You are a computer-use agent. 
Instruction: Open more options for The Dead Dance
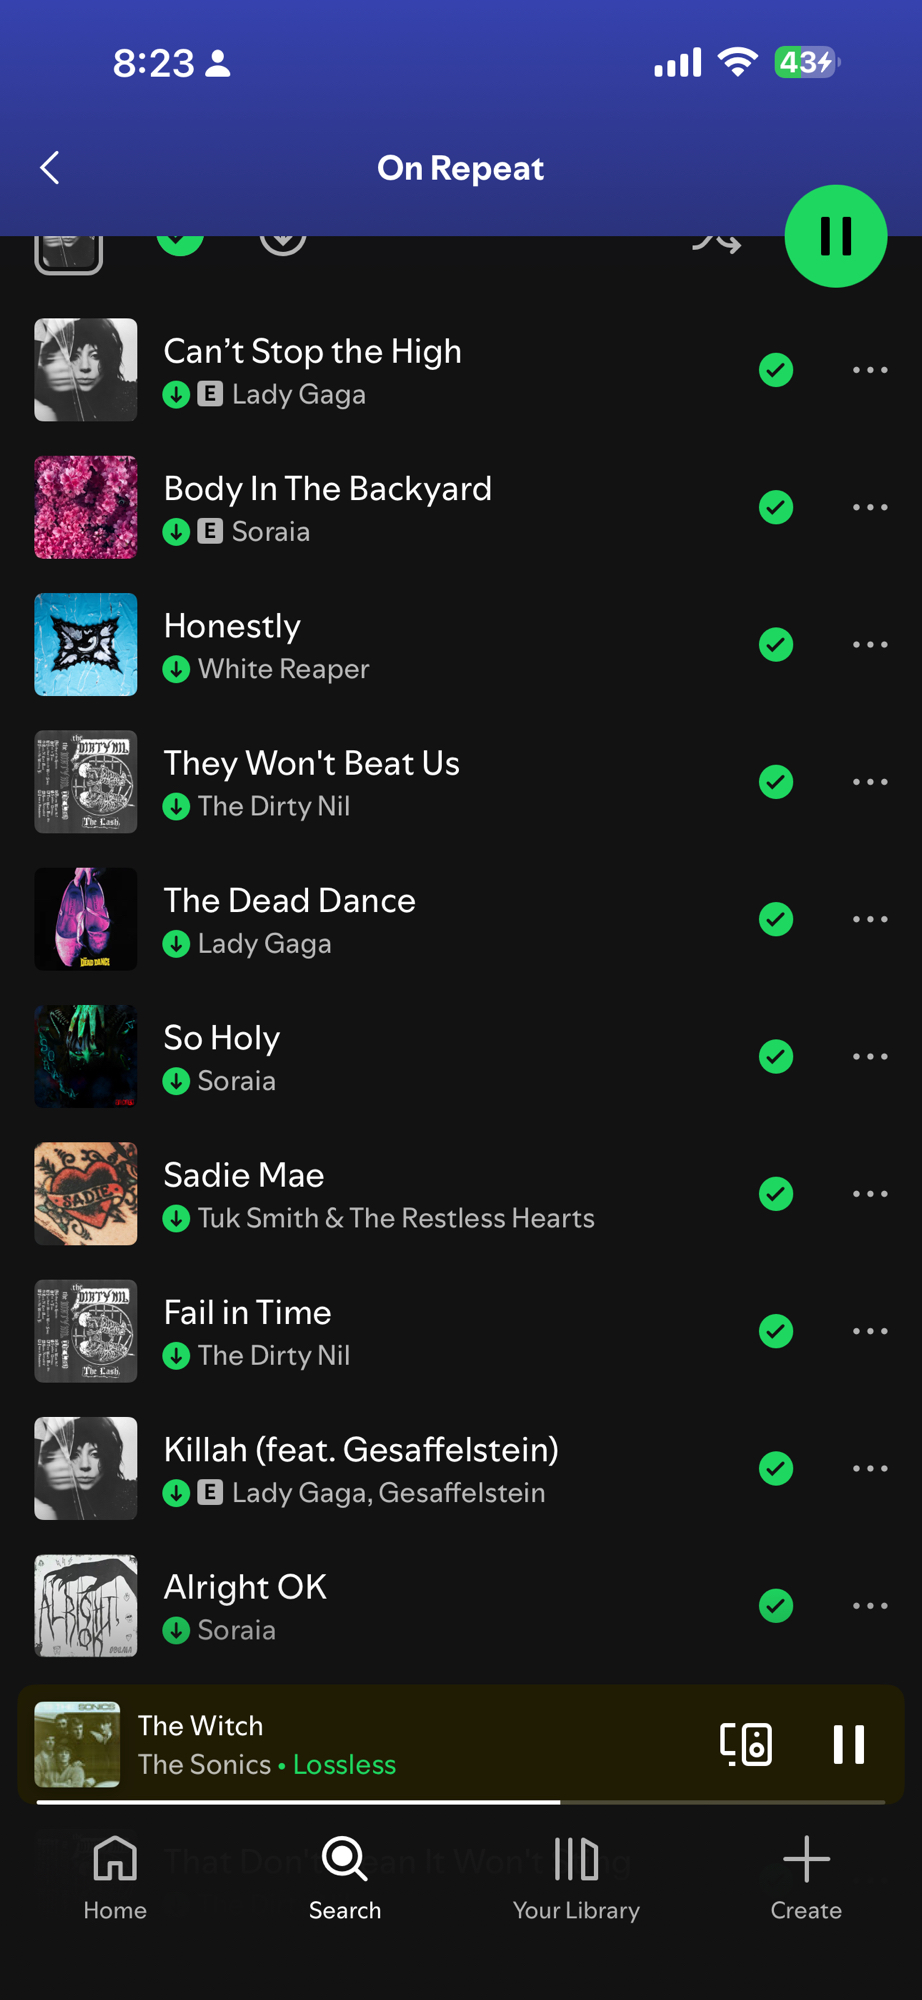coord(870,919)
